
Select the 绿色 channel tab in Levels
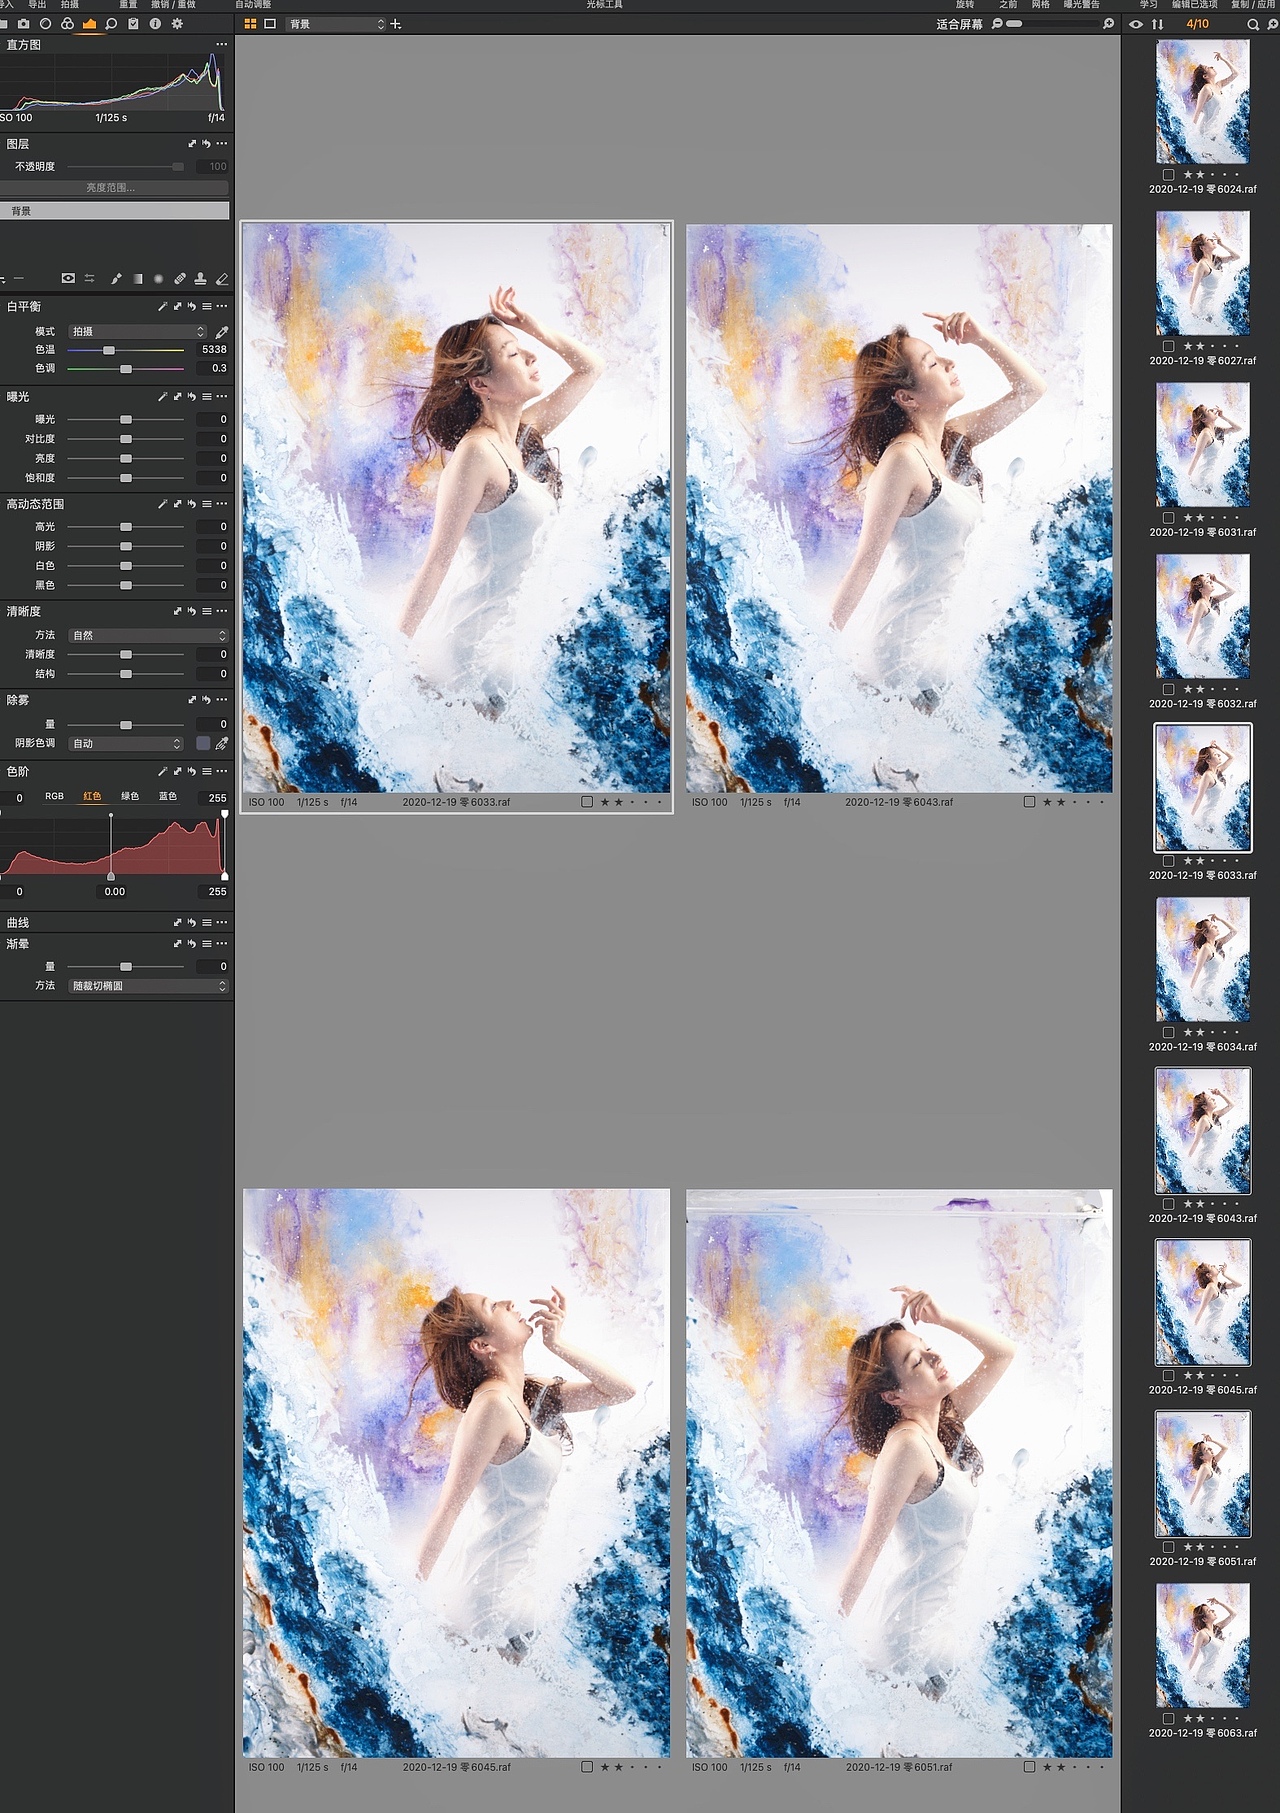click(130, 797)
